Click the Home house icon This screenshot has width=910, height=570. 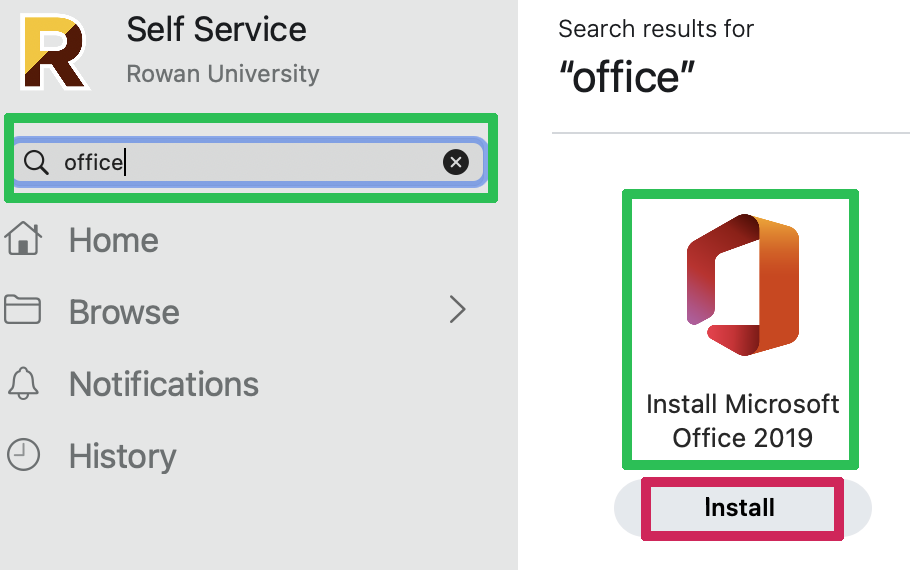point(23,240)
